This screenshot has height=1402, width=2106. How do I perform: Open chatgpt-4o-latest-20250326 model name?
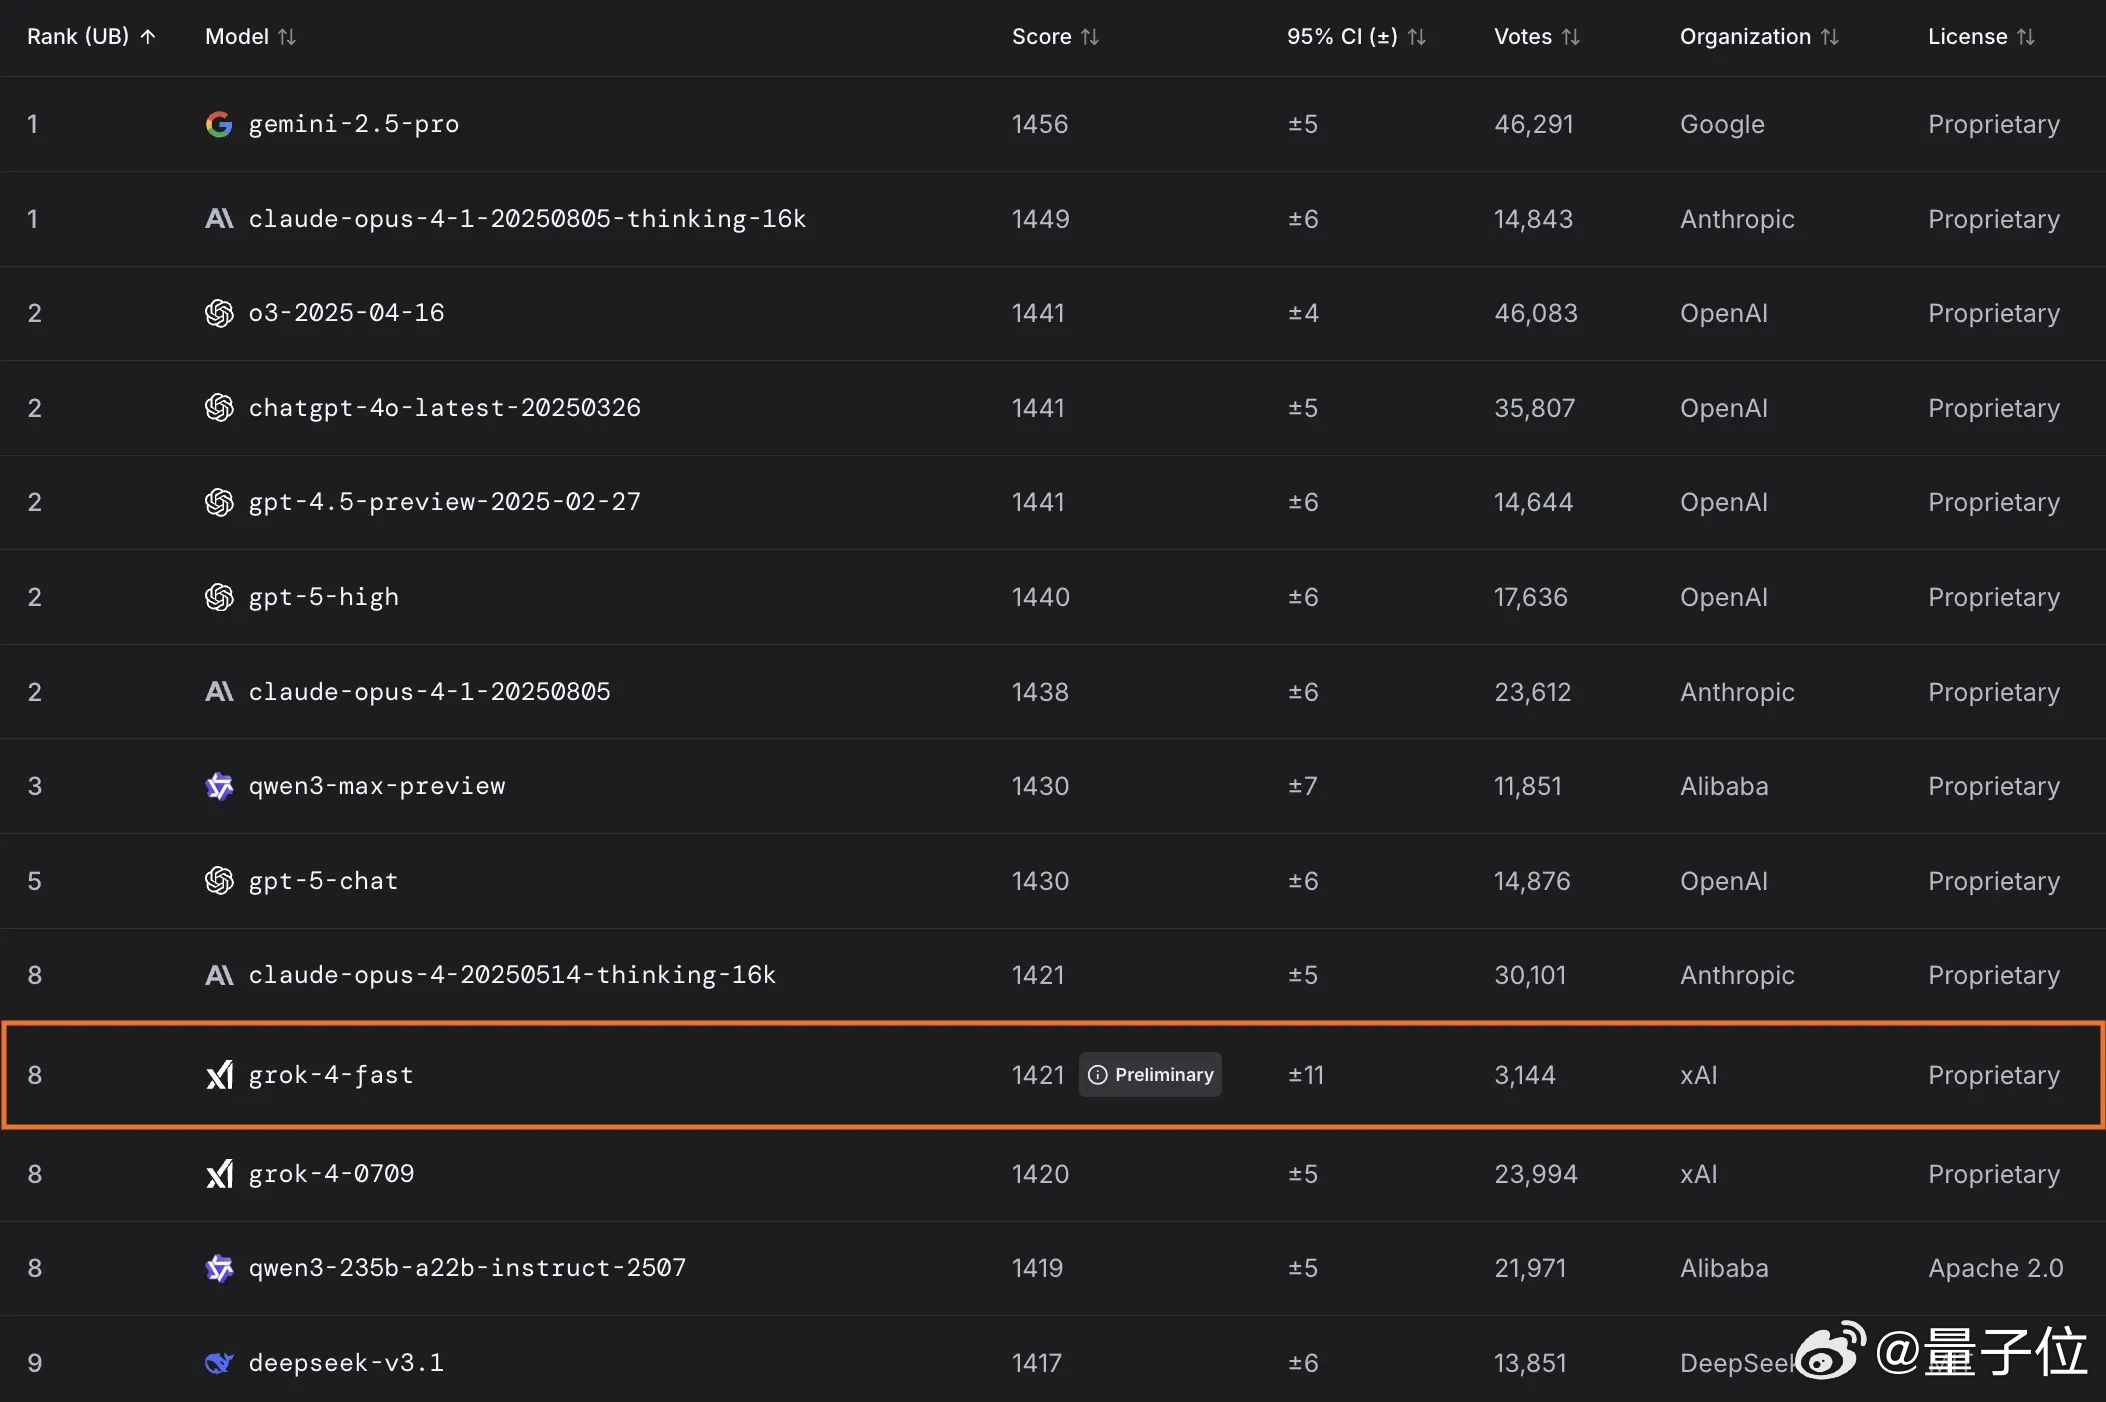click(445, 408)
